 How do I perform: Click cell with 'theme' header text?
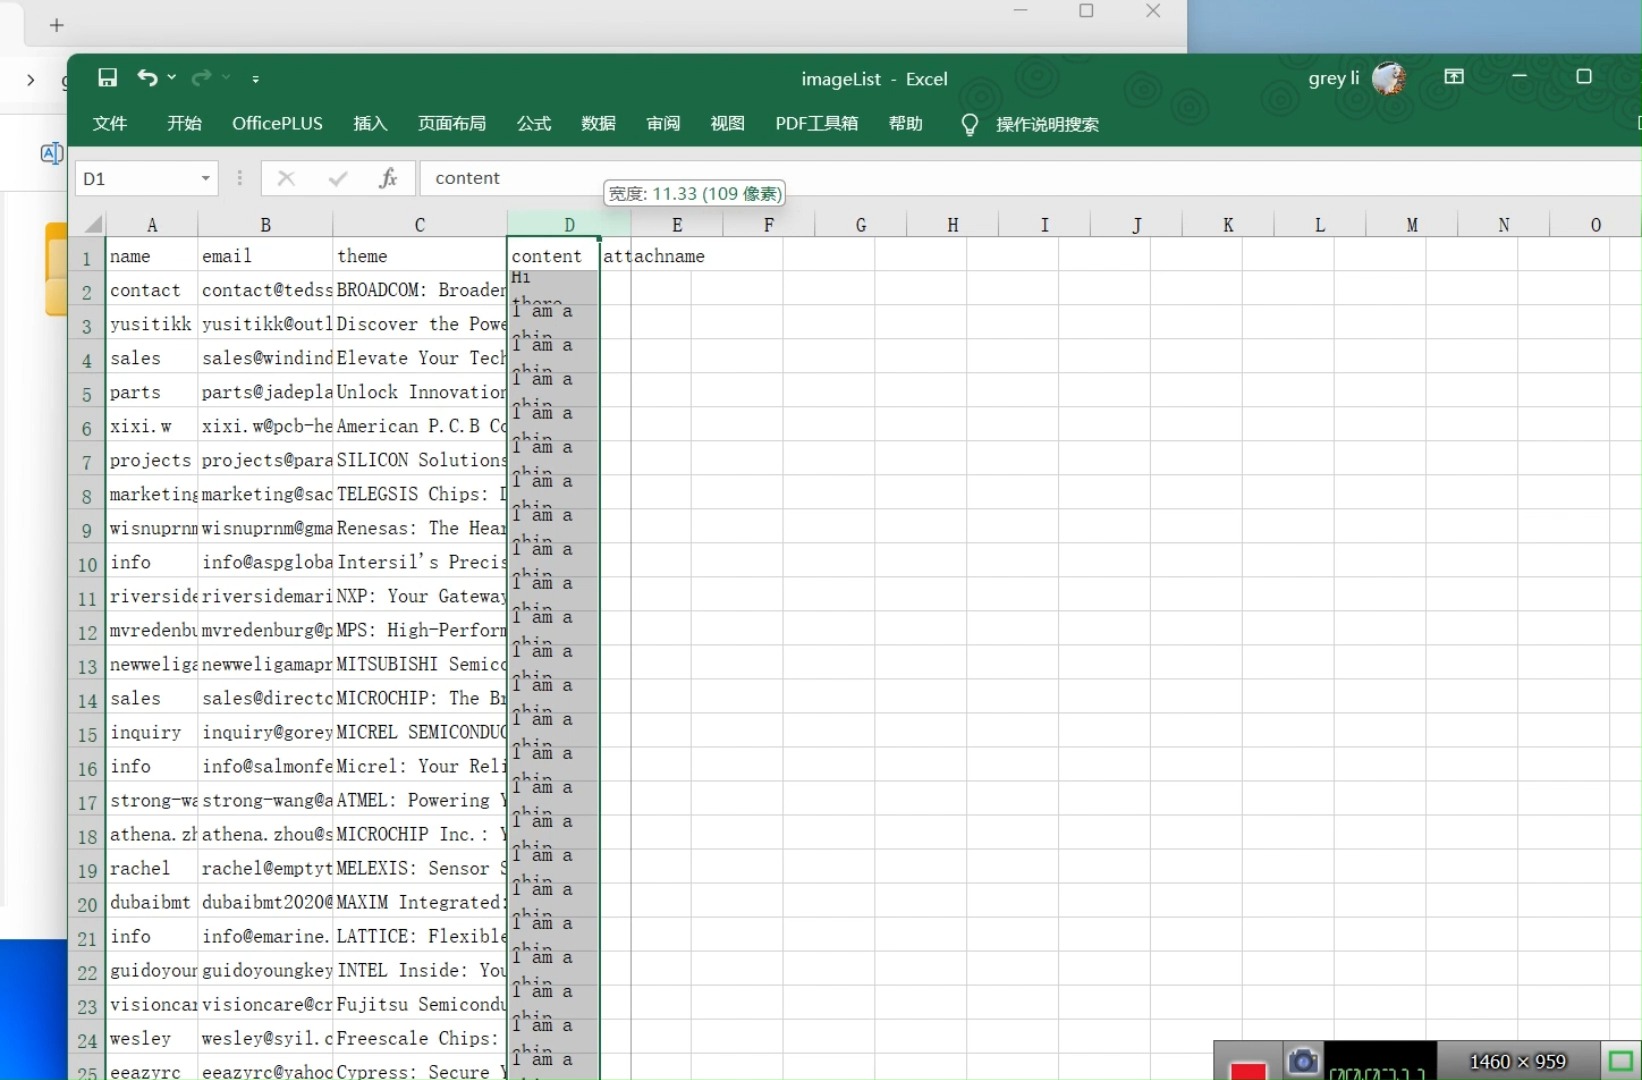(420, 256)
